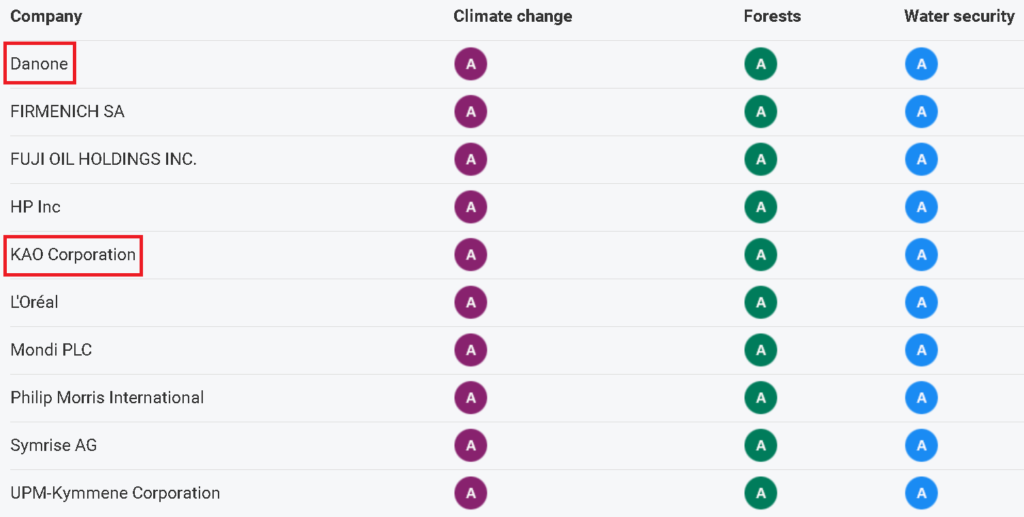Click the Forests column header
Viewport: 1024px width, 517px height.
click(x=773, y=17)
